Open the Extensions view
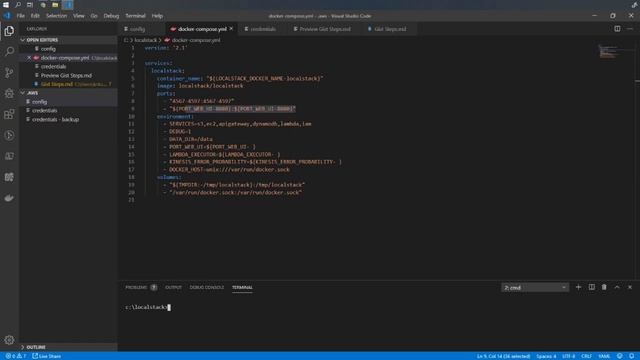Screen dimensions: 640x360 (9, 114)
